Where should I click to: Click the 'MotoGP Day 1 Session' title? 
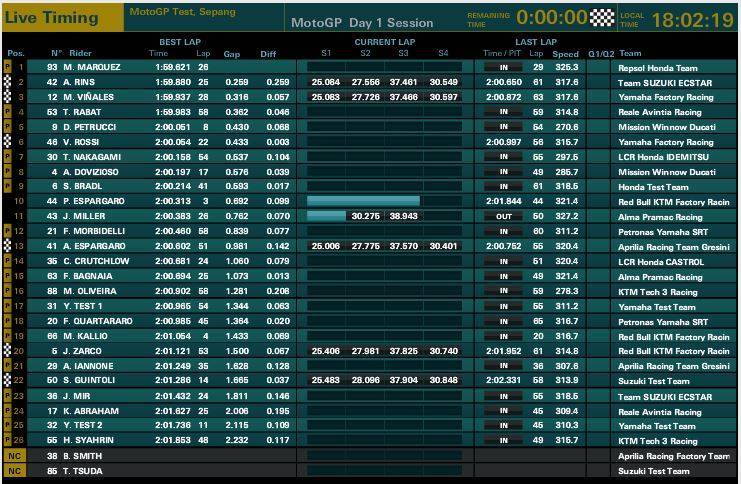pos(362,23)
